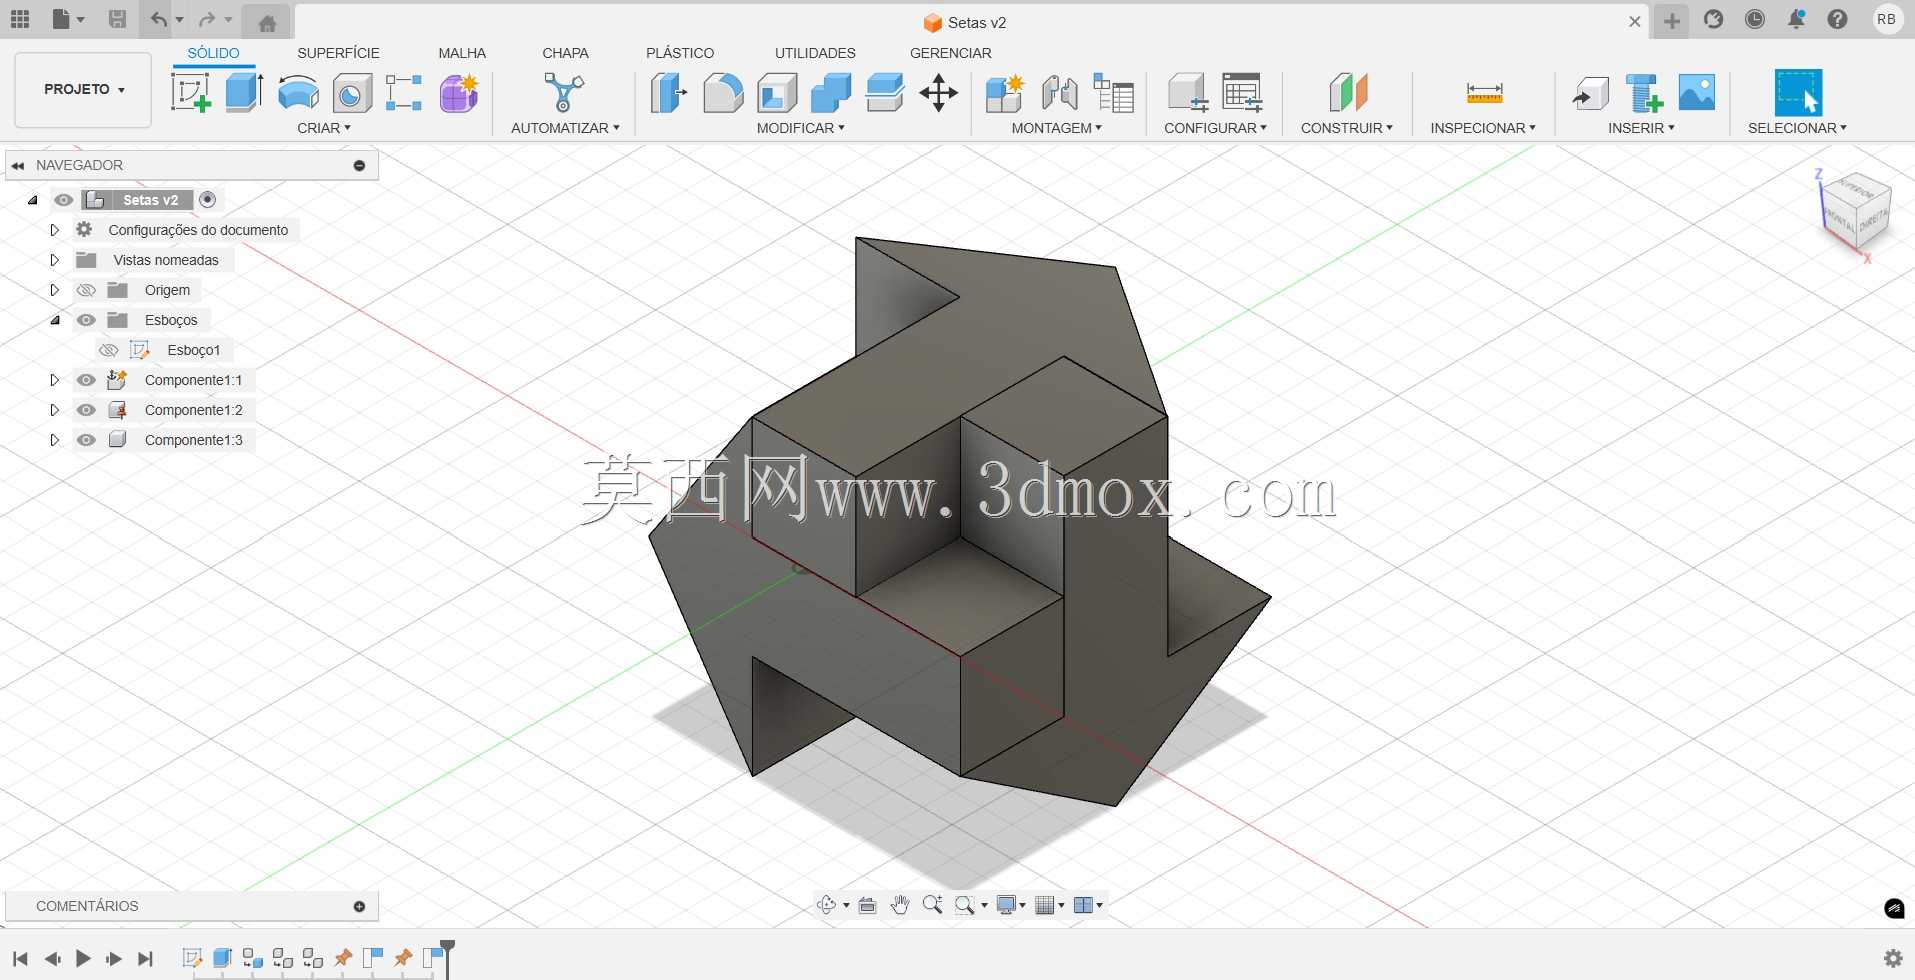
Task: Select the Hole tool
Action: click(351, 93)
